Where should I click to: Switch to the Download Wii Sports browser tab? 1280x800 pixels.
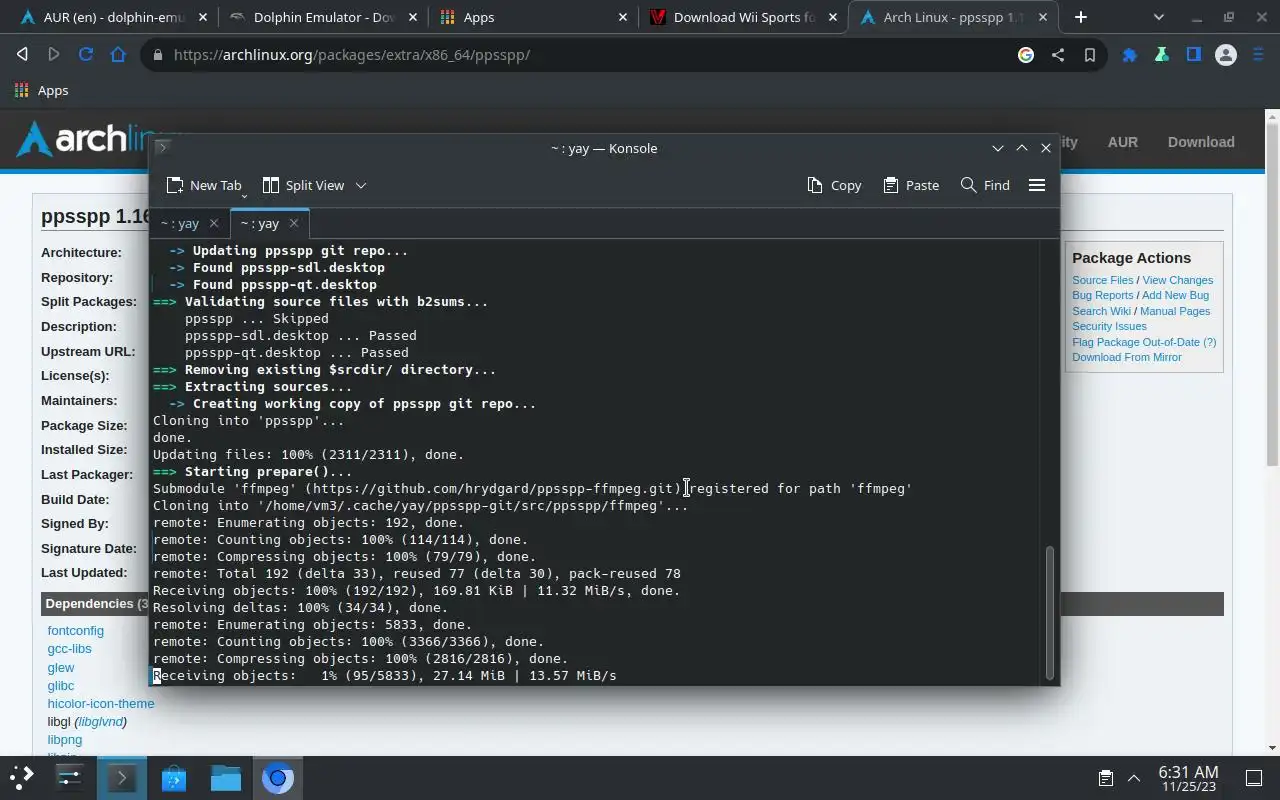[743, 17]
